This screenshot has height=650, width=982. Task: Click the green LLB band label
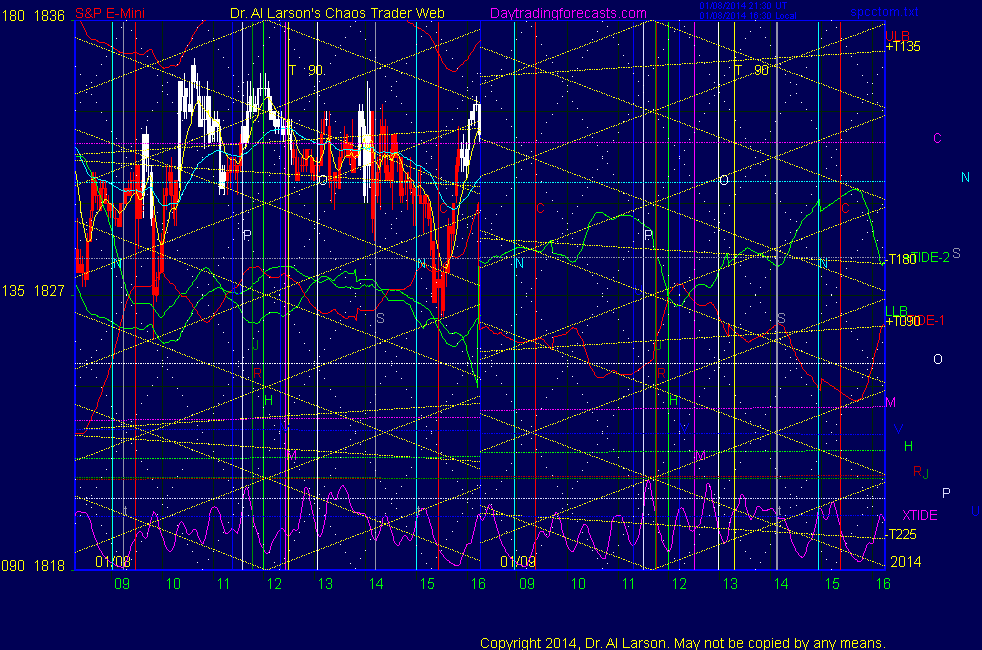[x=896, y=311]
